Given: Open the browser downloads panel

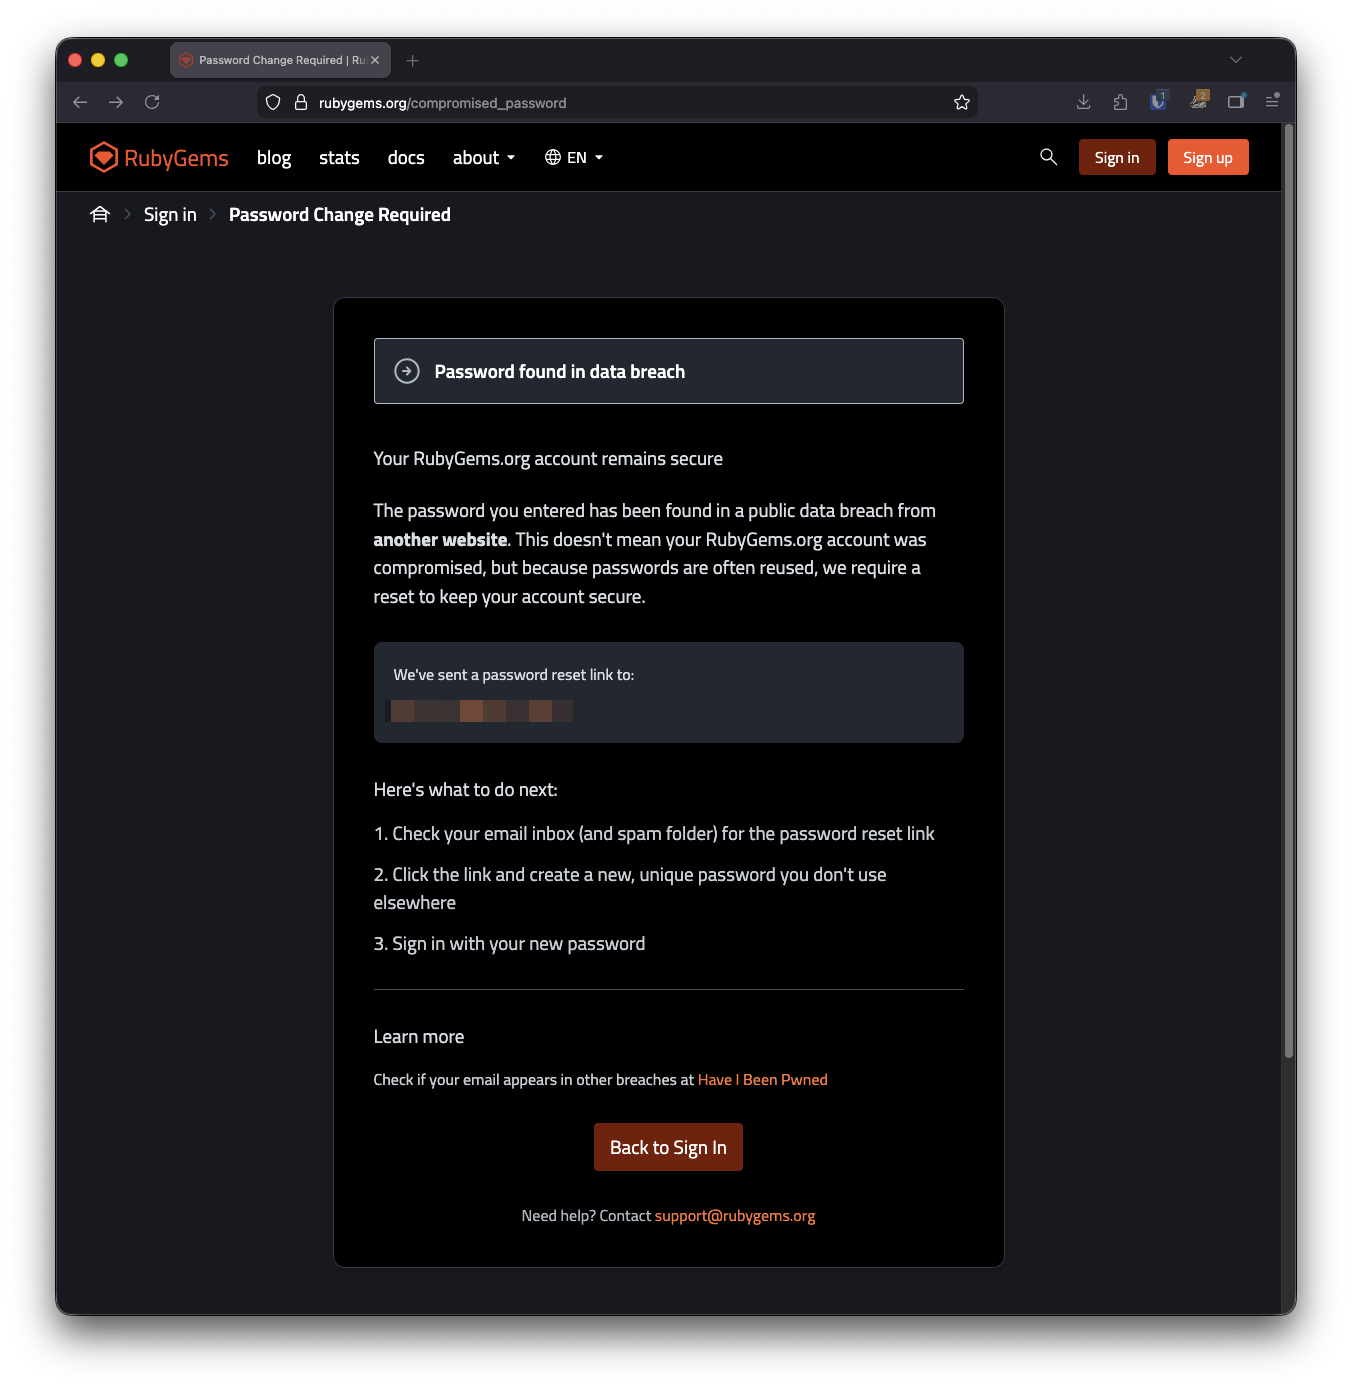Looking at the screenshot, I should tap(1083, 102).
